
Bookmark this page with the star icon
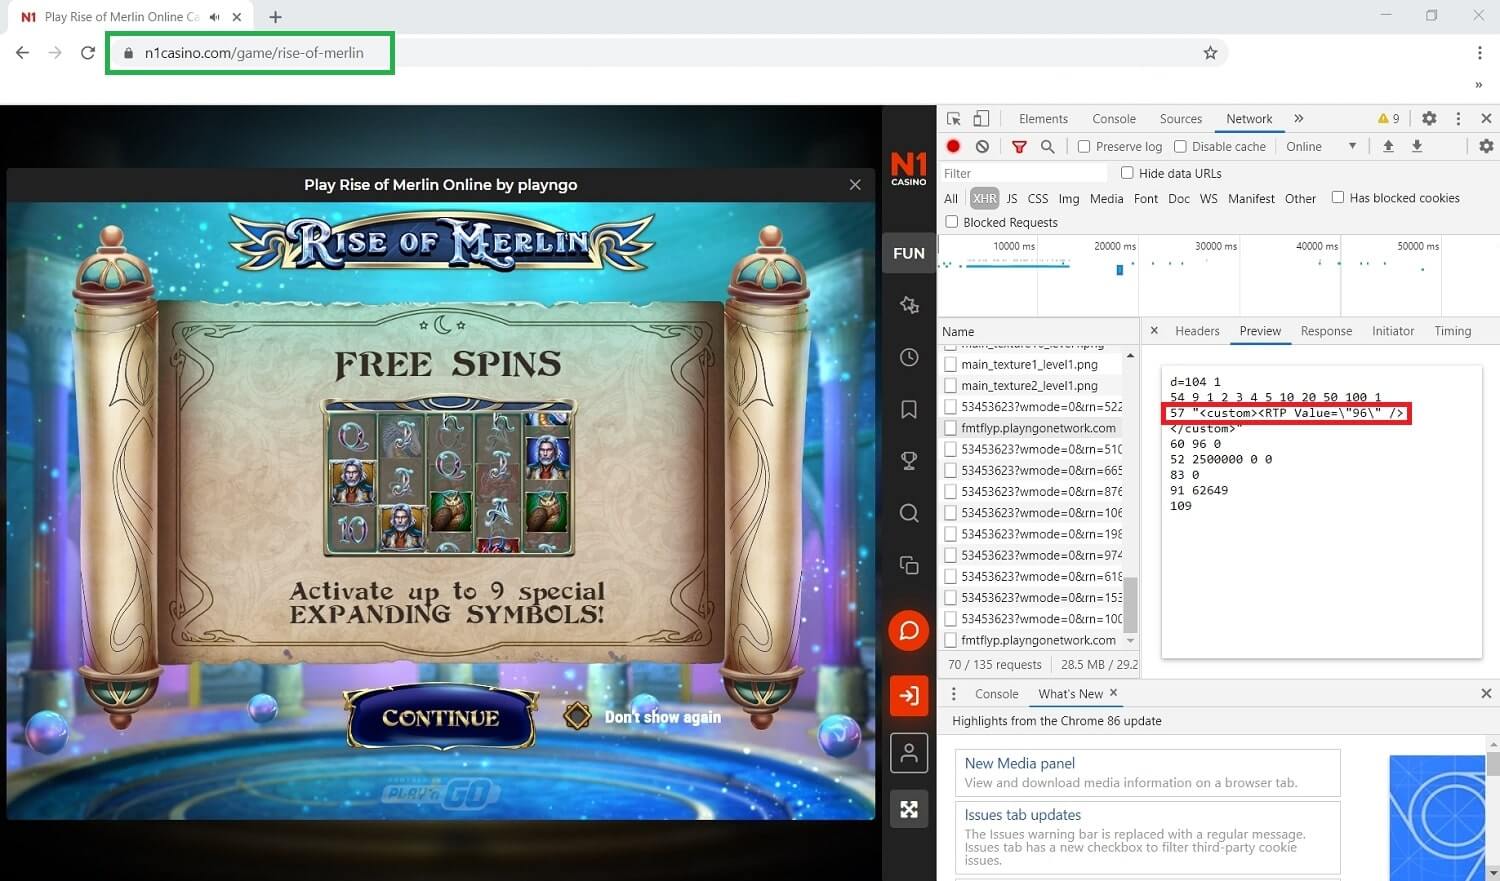[1210, 53]
